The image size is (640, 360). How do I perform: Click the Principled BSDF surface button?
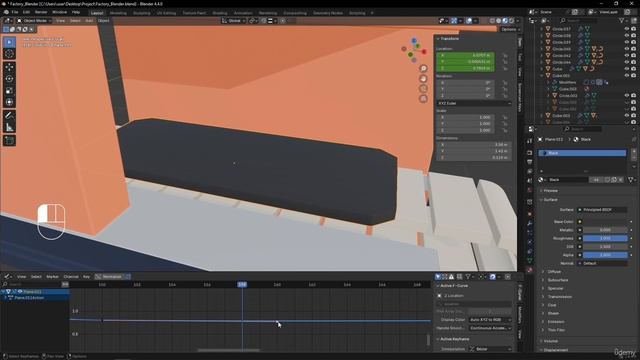[602, 210]
